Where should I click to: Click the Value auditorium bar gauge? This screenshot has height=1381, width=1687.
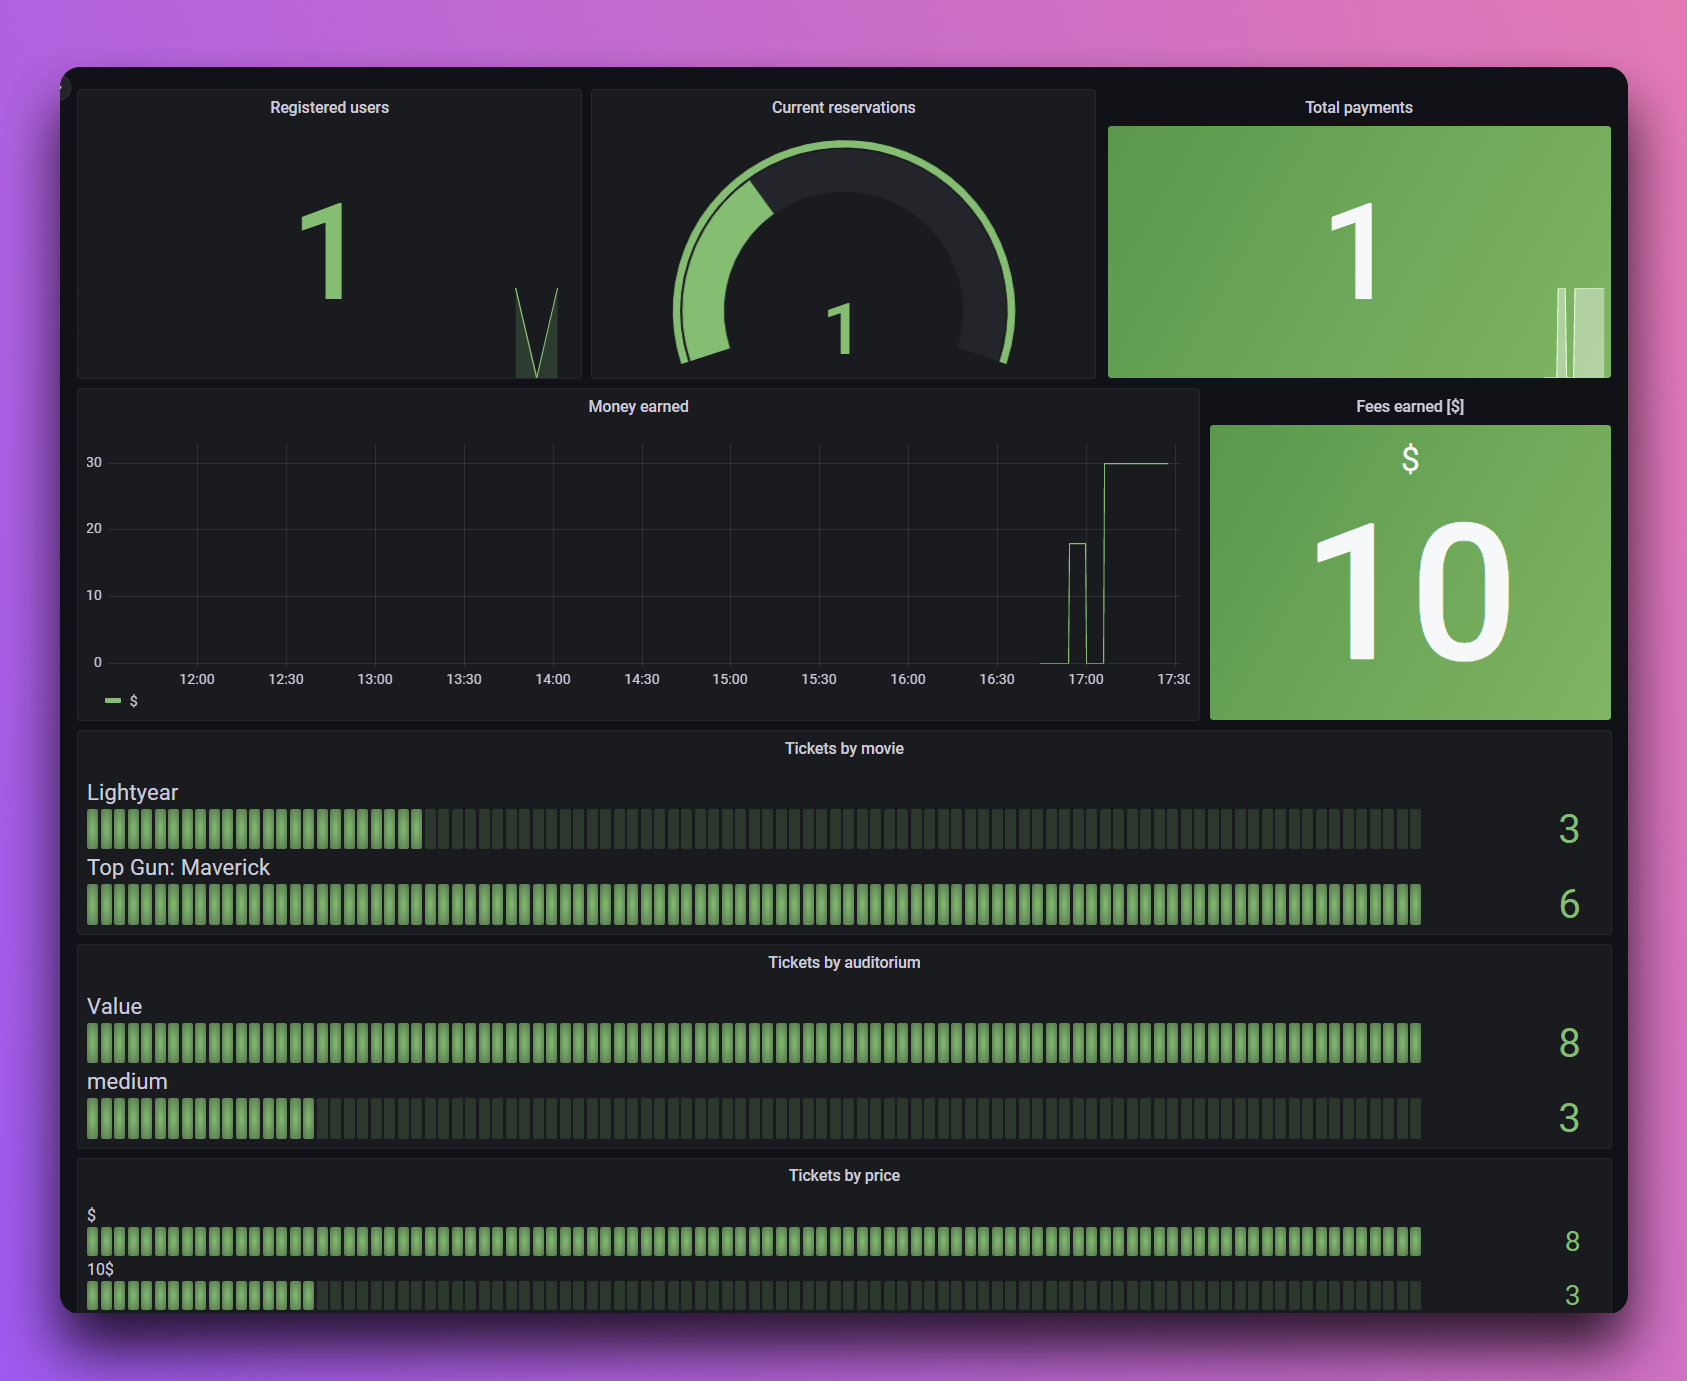[x=754, y=1043]
